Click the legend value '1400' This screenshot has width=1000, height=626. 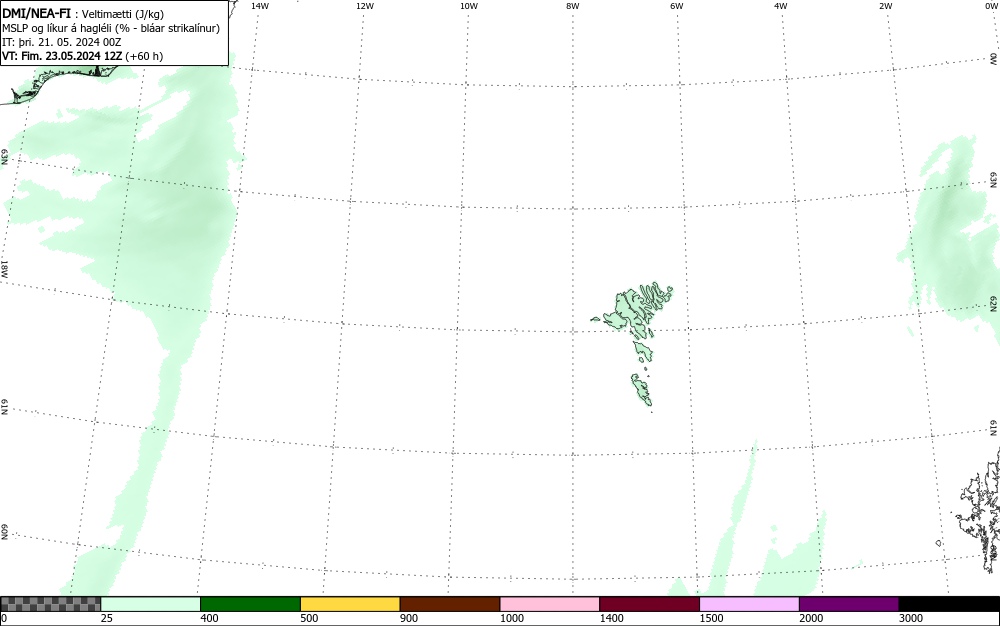(x=612, y=618)
